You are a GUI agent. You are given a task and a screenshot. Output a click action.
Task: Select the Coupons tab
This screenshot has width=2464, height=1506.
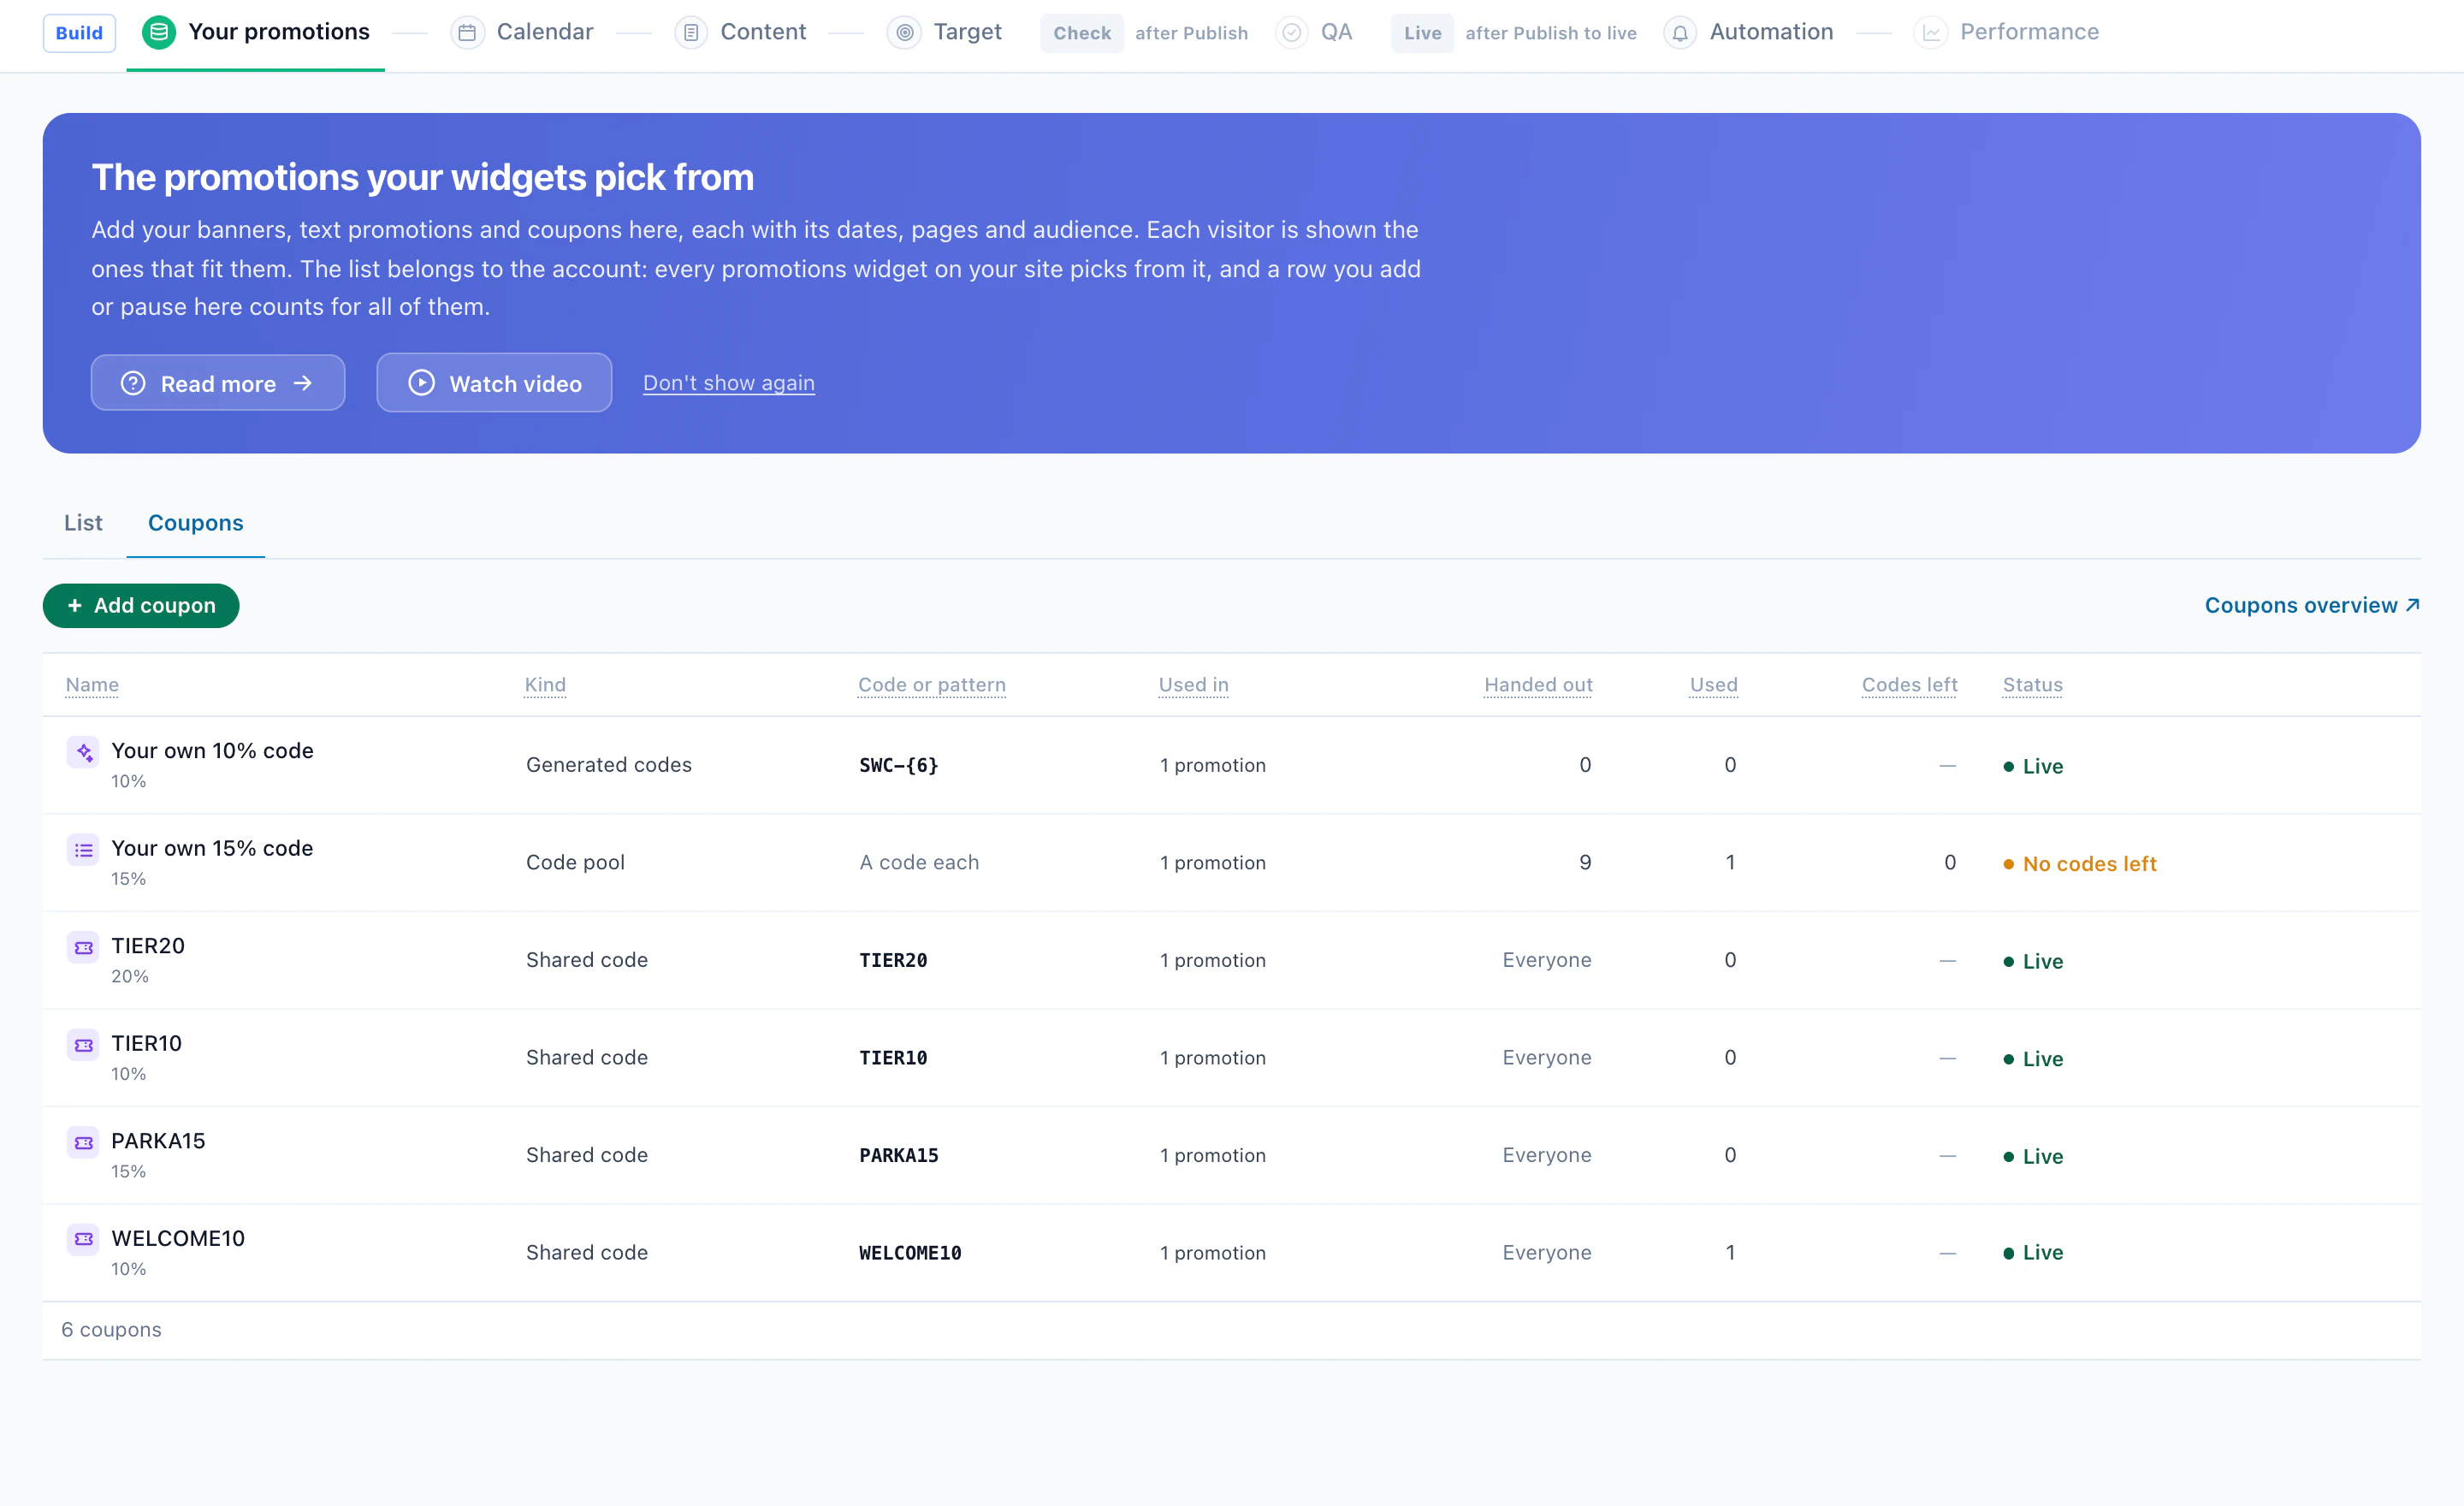click(x=196, y=523)
